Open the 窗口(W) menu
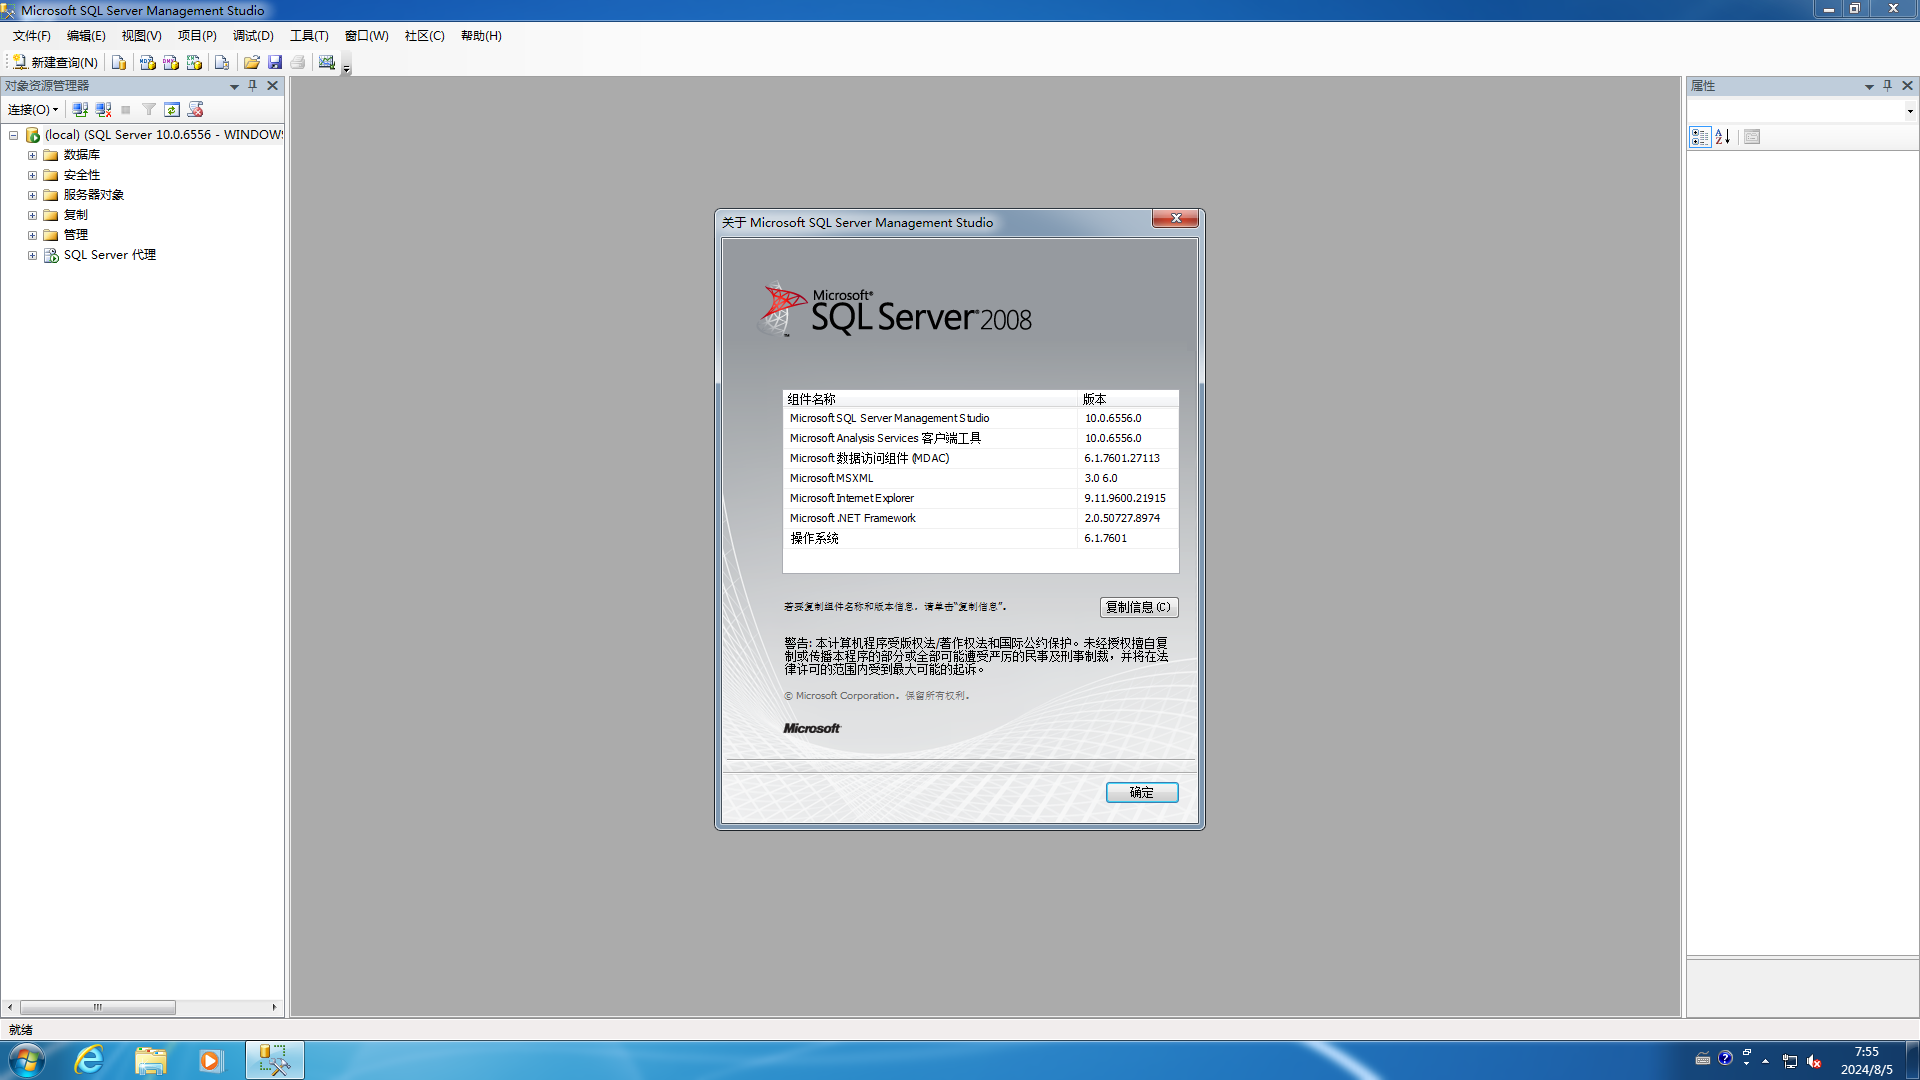The image size is (1920, 1080). tap(367, 36)
